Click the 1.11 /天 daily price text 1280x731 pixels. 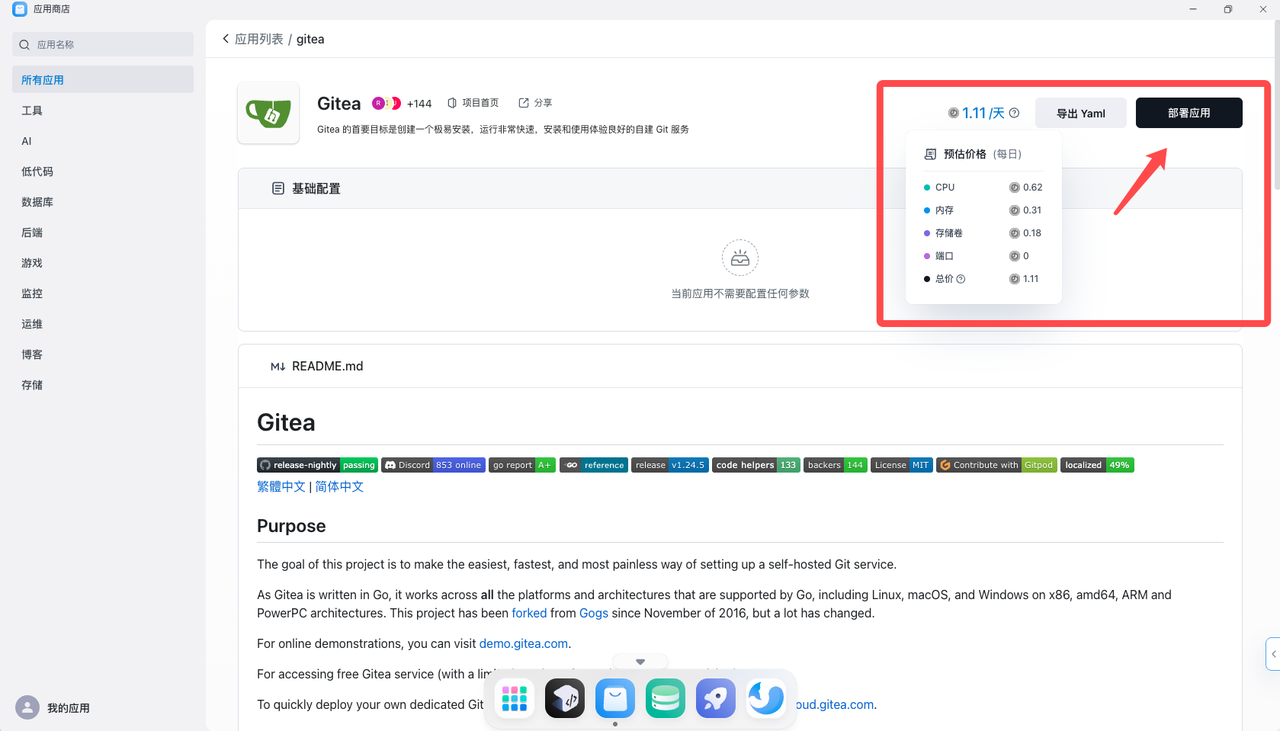point(983,113)
